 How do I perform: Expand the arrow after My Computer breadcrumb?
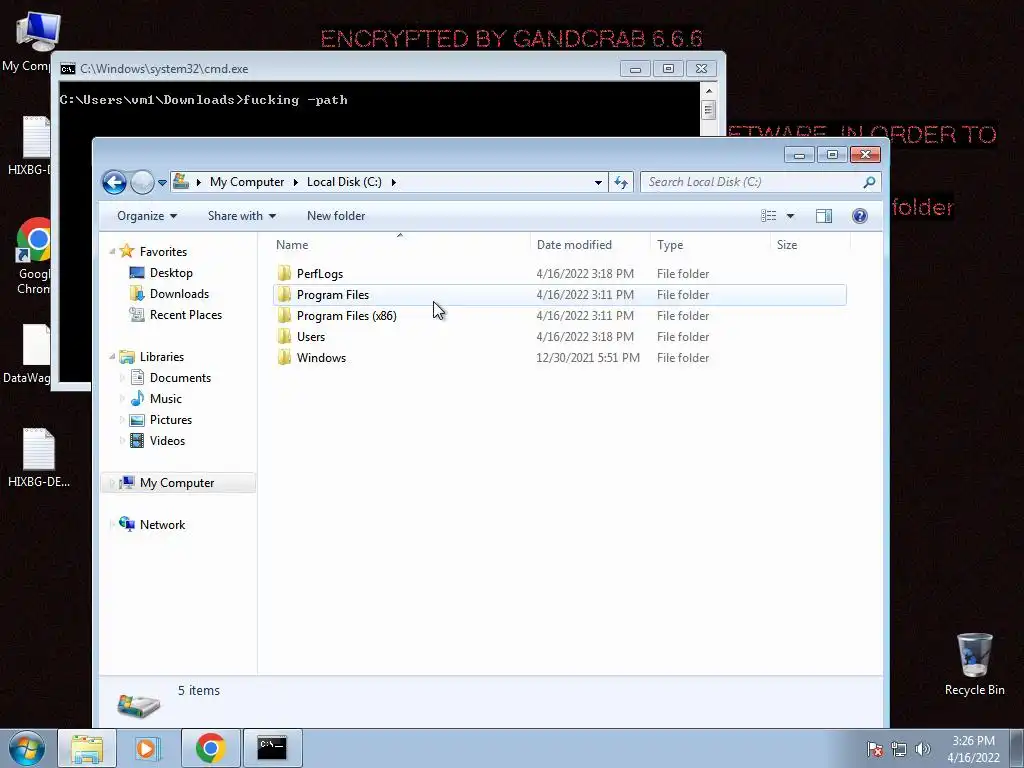pos(295,182)
